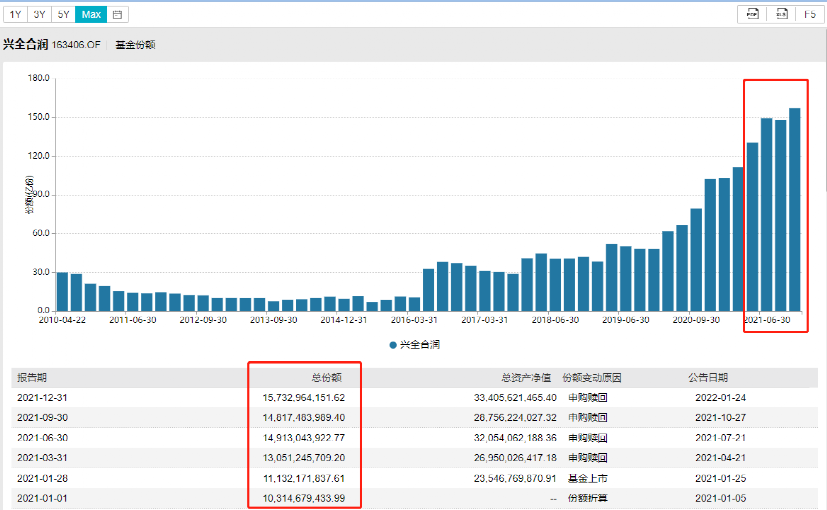Select the 1Y time range
Viewport: 827px width, 510px height.
coord(14,15)
